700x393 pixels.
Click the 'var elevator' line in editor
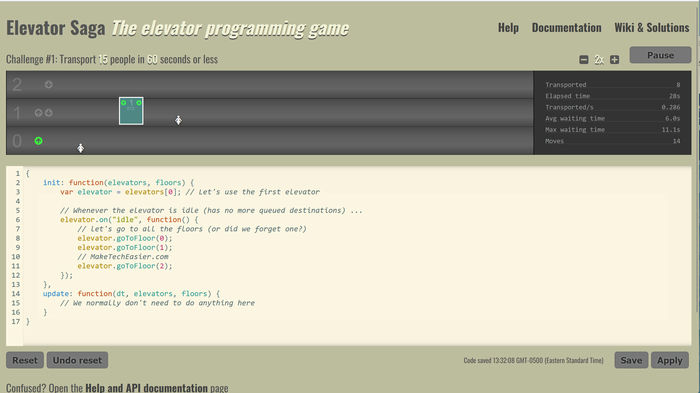coord(190,192)
